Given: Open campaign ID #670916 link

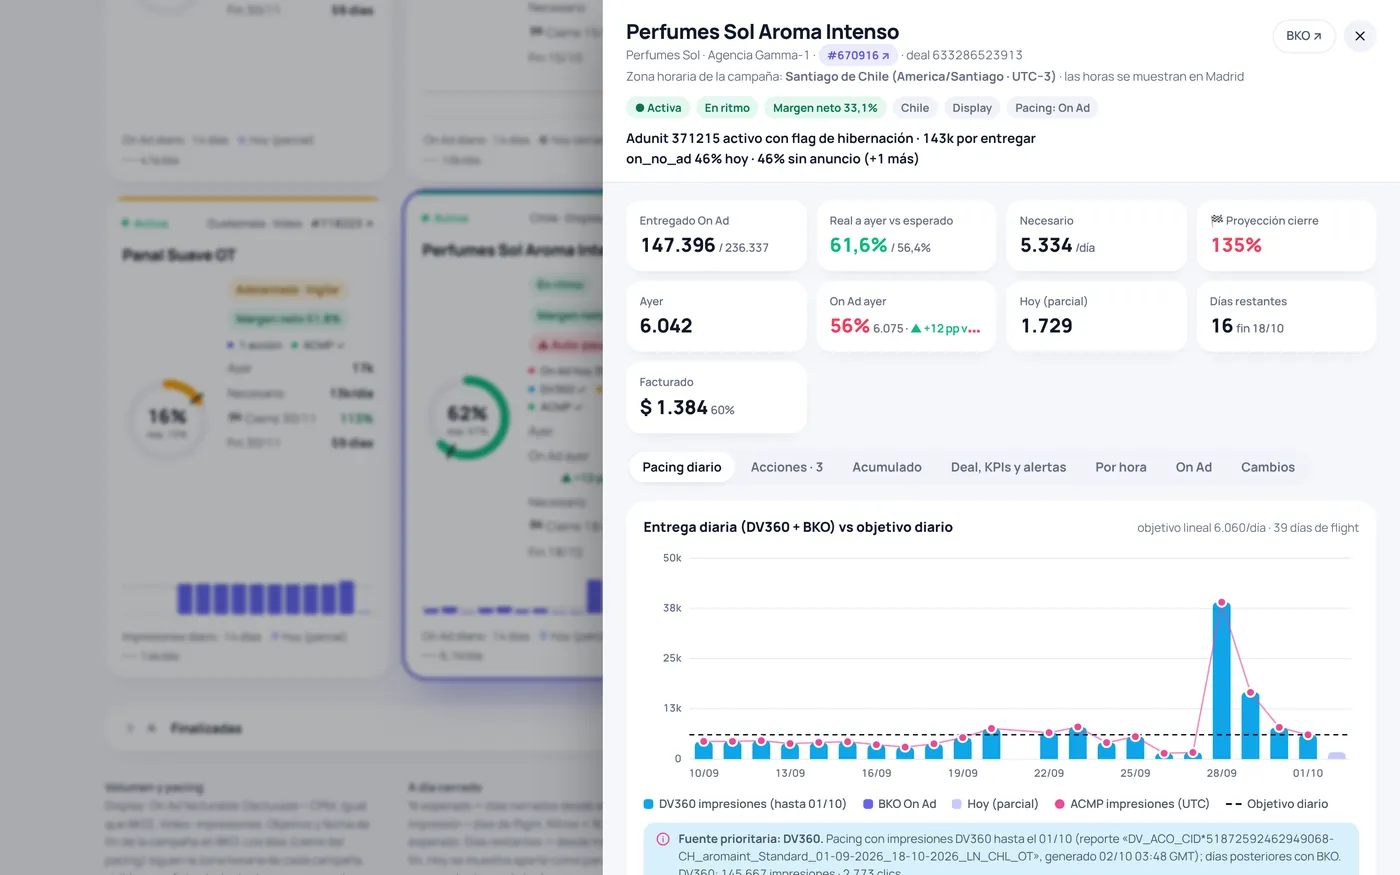Looking at the screenshot, I should [x=858, y=55].
